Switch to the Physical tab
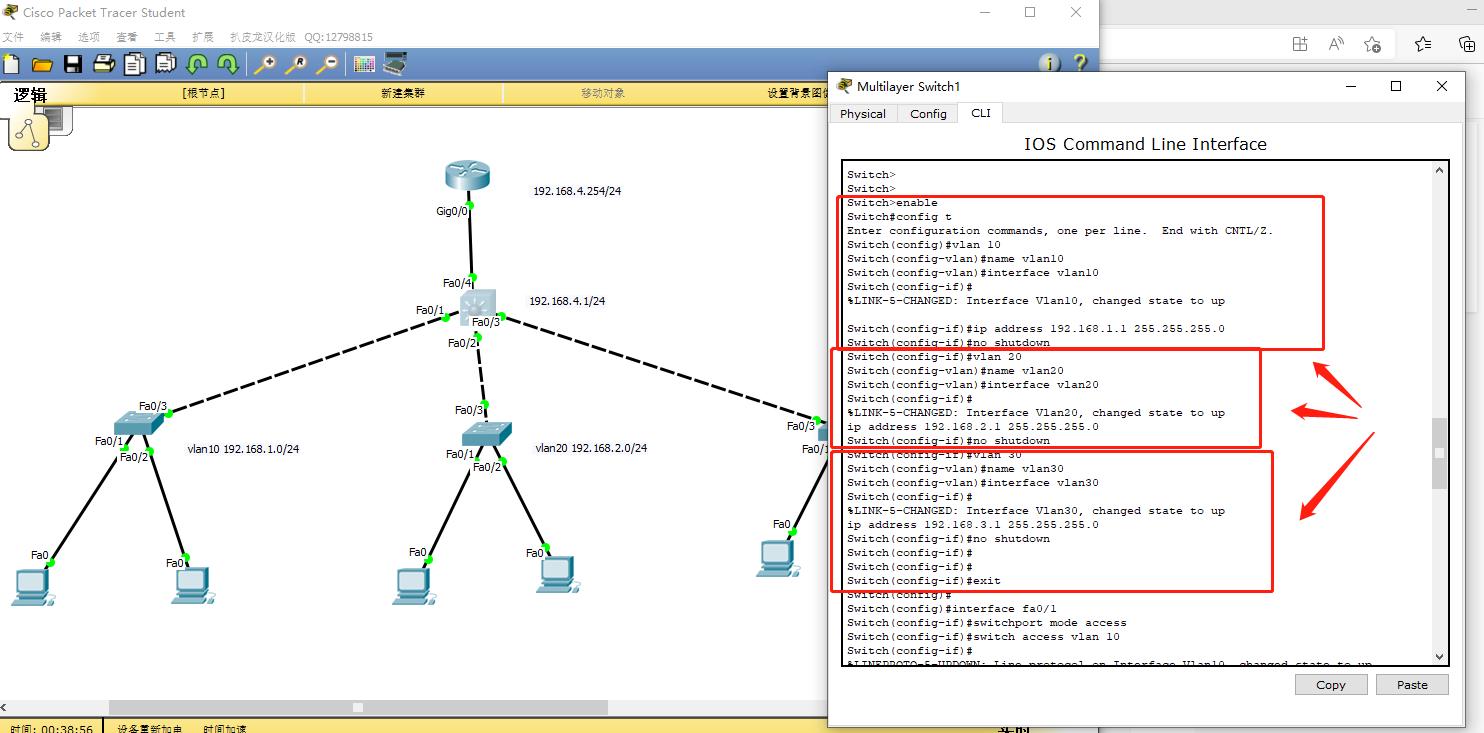 pyautogui.click(x=862, y=113)
